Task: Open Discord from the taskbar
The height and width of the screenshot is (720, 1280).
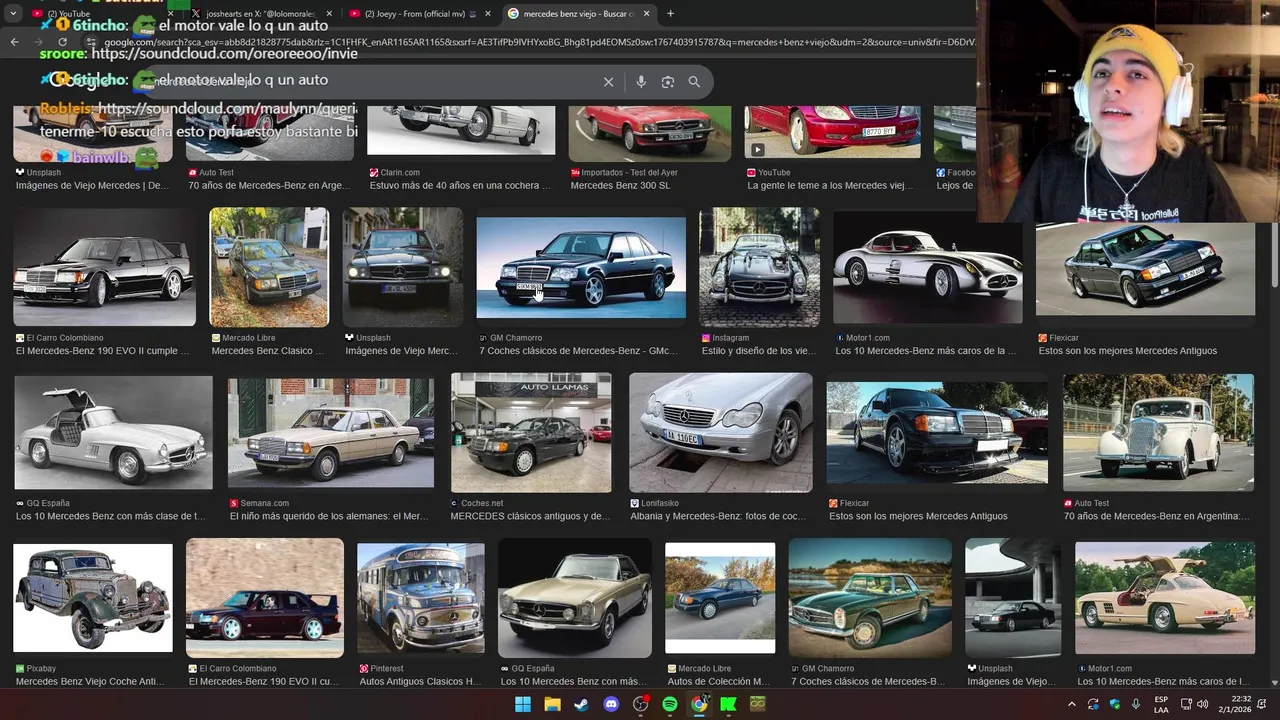Action: [x=611, y=704]
